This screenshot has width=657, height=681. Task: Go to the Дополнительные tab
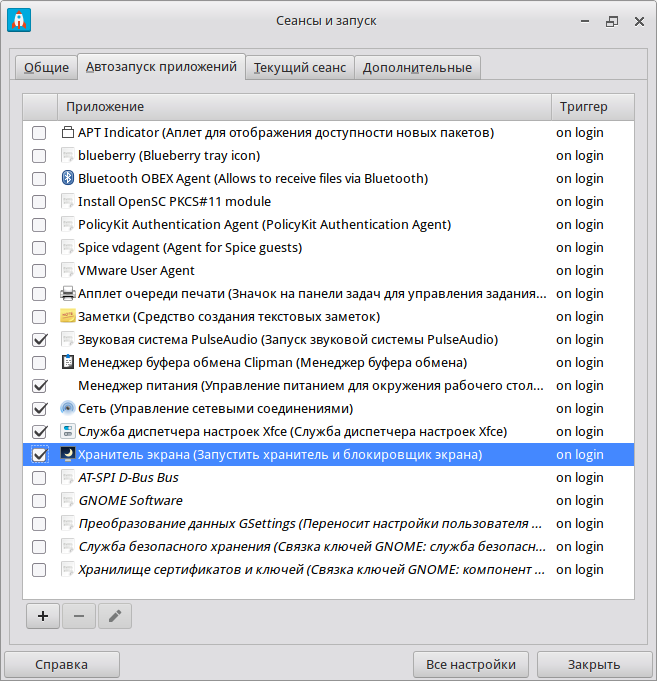pos(417,68)
